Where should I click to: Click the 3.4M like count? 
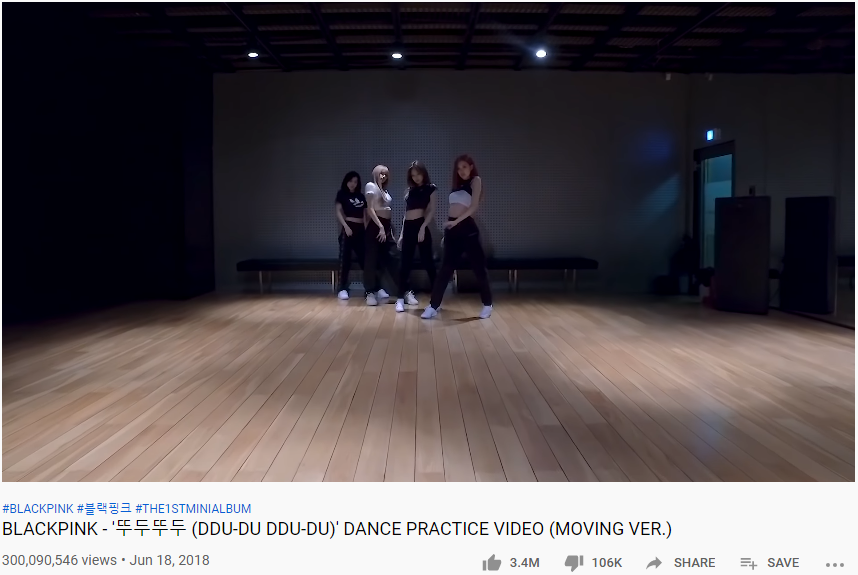click(524, 563)
